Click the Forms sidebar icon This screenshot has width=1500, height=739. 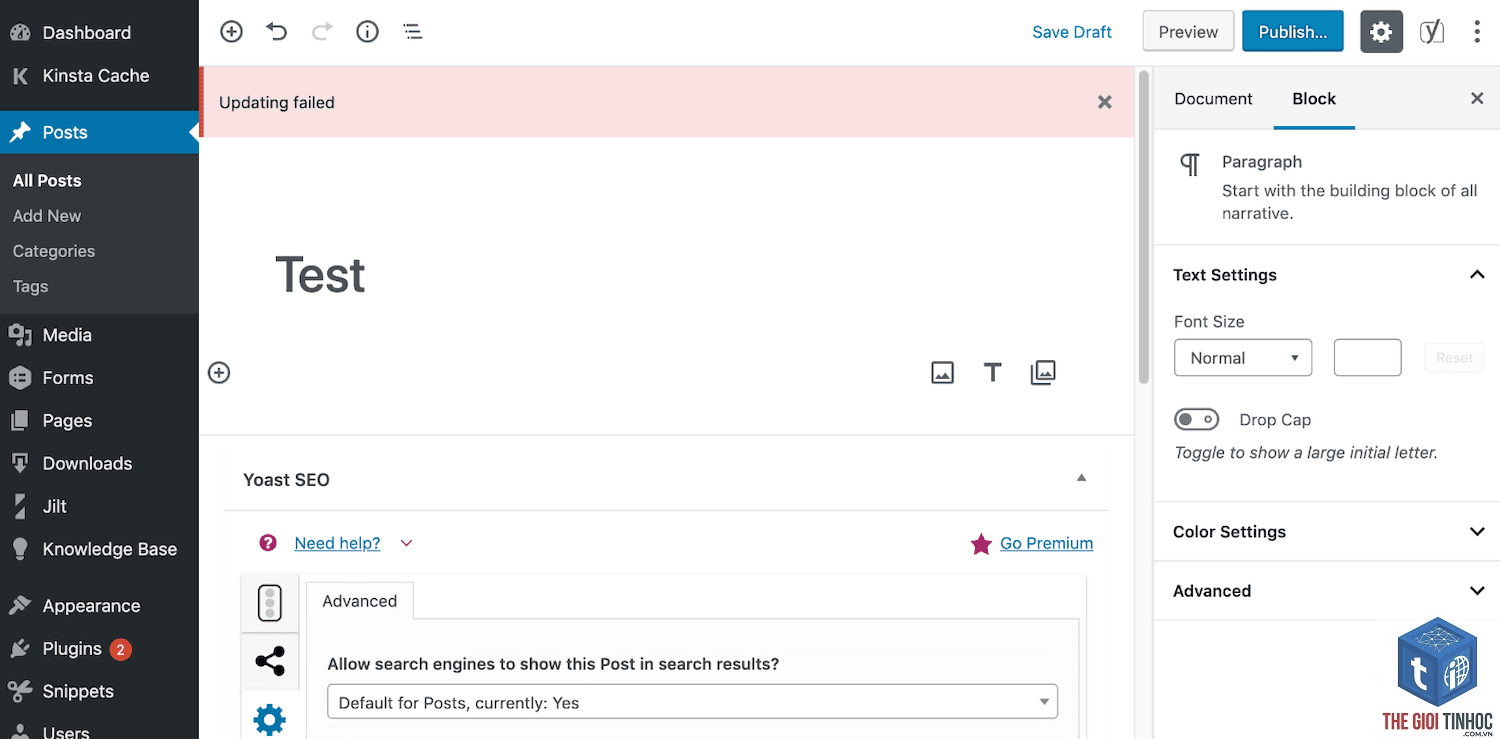click(20, 378)
